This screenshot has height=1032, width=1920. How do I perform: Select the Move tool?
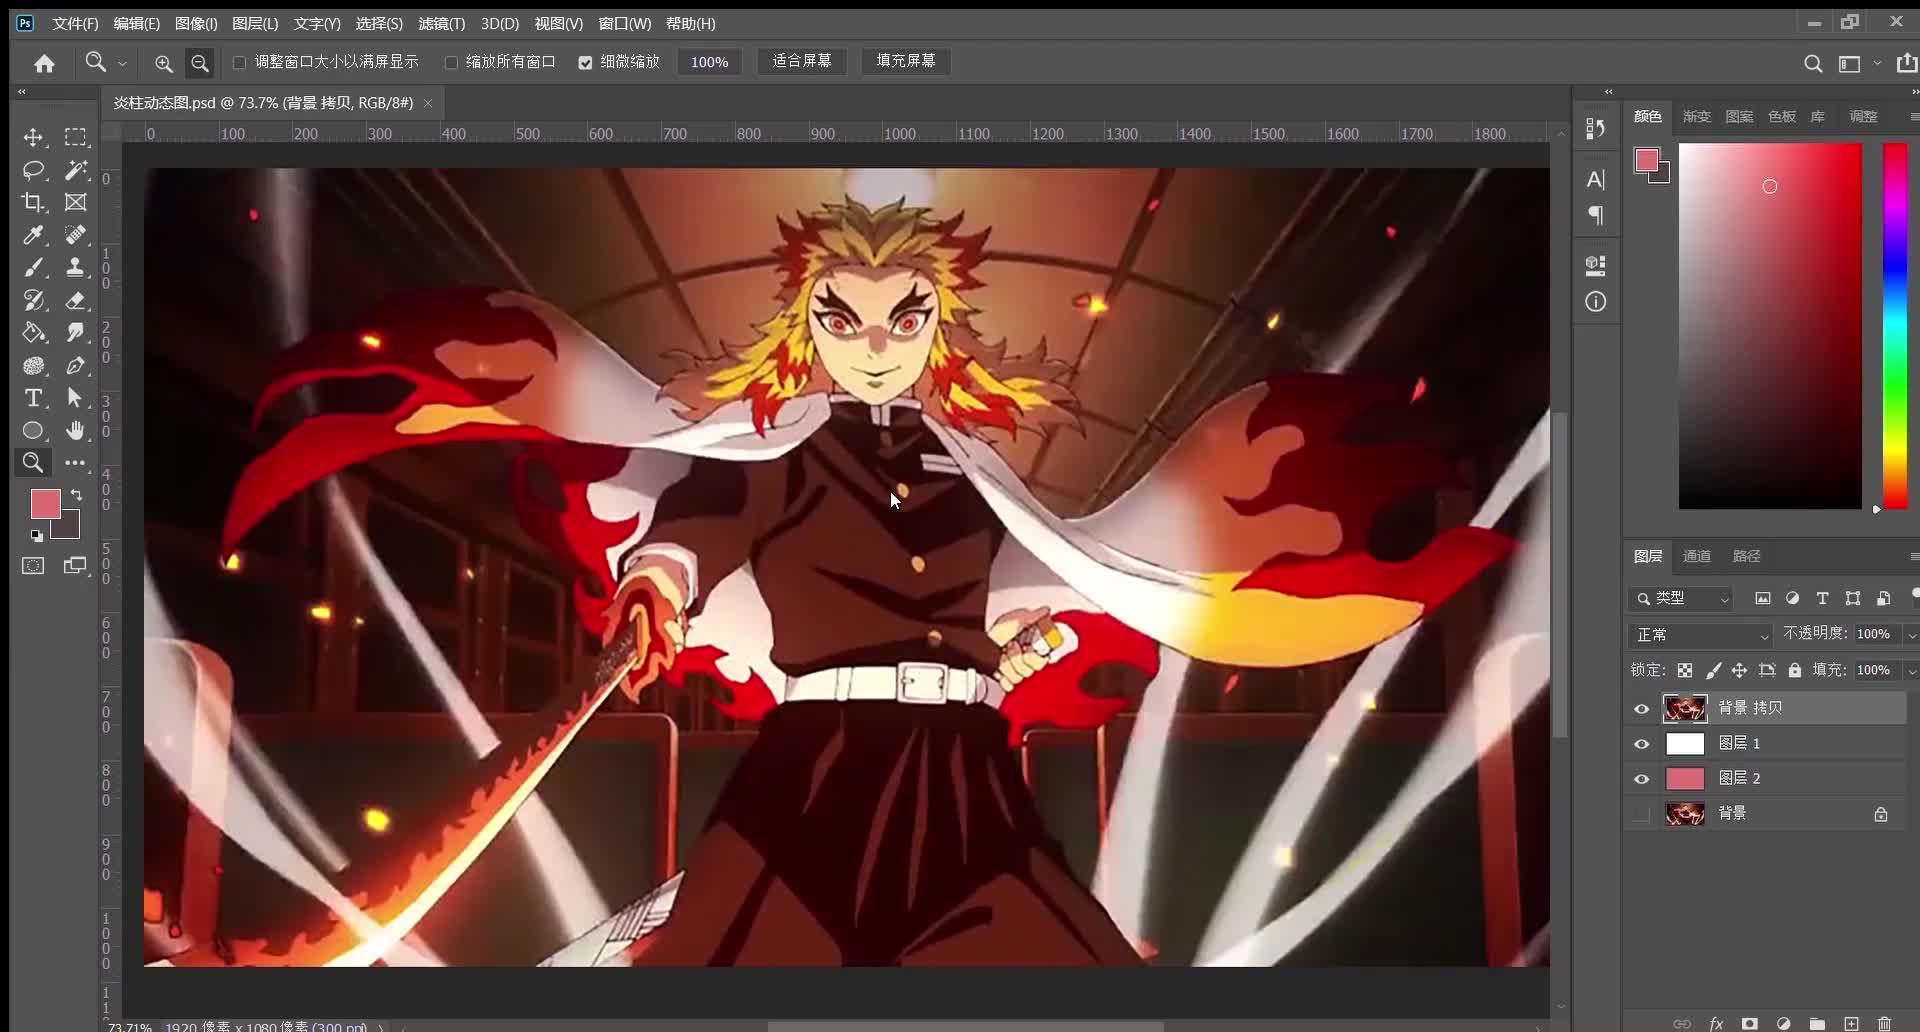[x=33, y=137]
